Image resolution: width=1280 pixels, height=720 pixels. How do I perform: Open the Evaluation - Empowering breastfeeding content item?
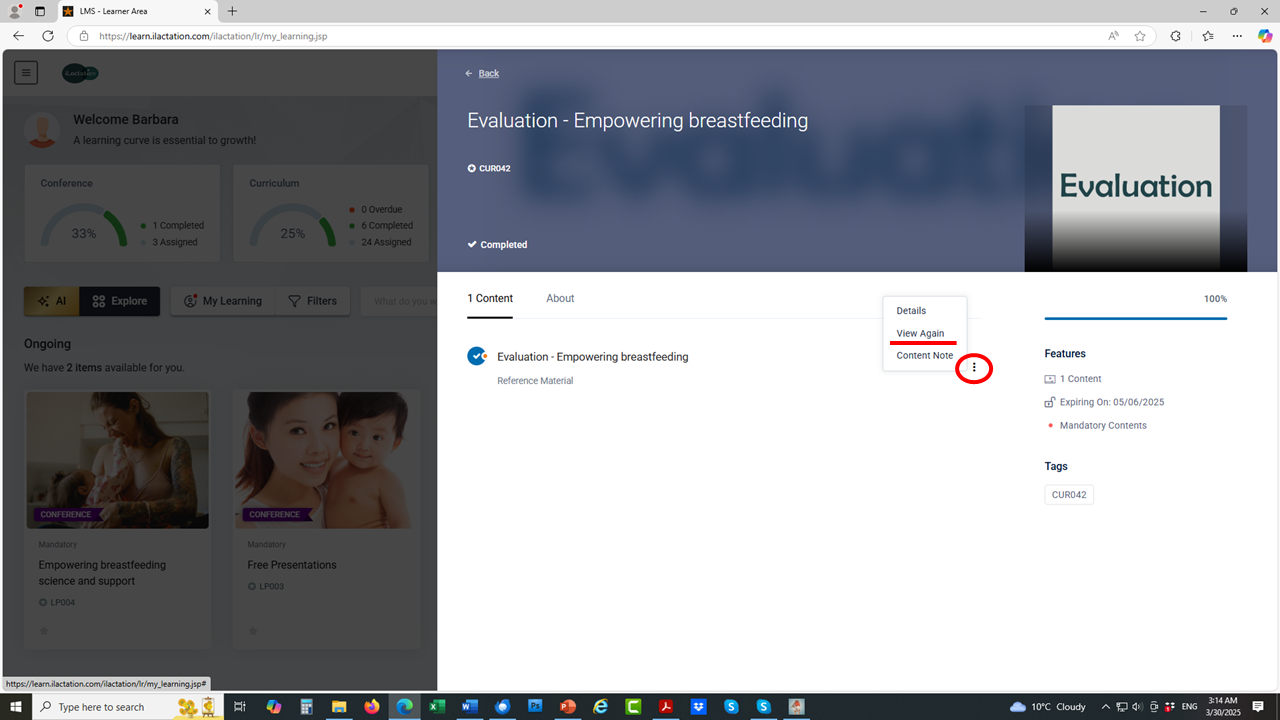pyautogui.click(x=593, y=357)
